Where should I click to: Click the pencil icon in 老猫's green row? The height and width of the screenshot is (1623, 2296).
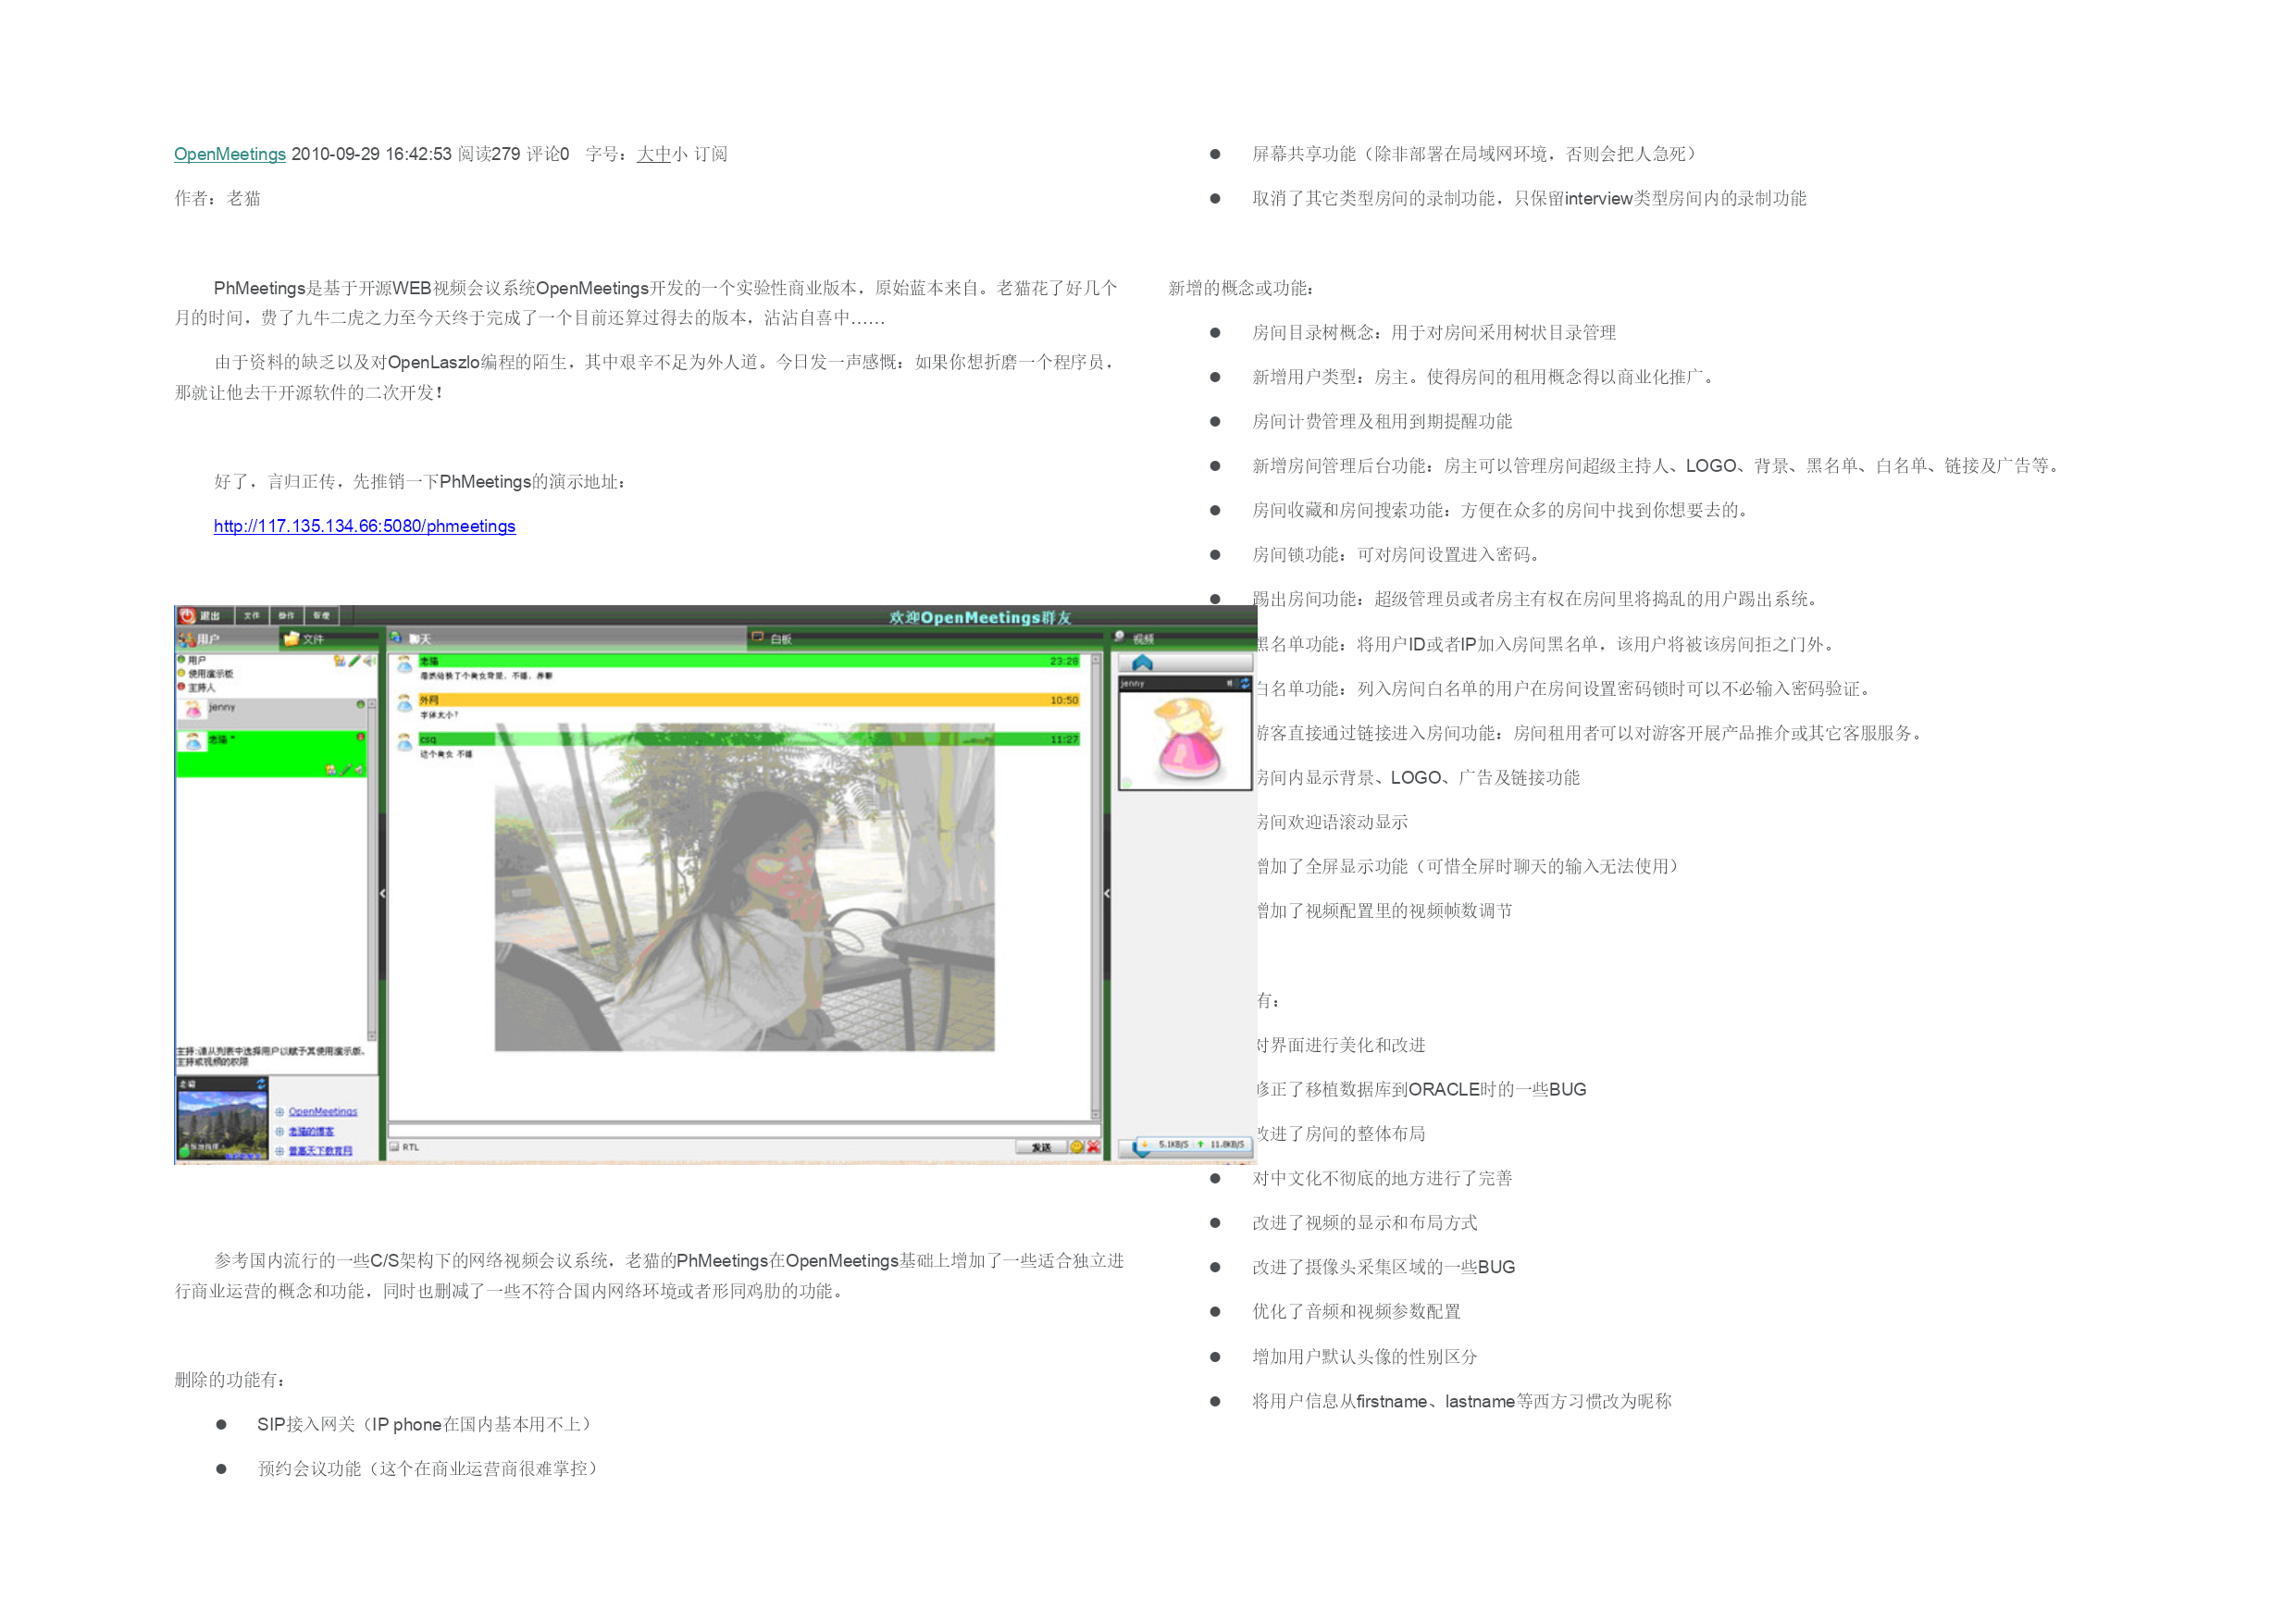346,770
